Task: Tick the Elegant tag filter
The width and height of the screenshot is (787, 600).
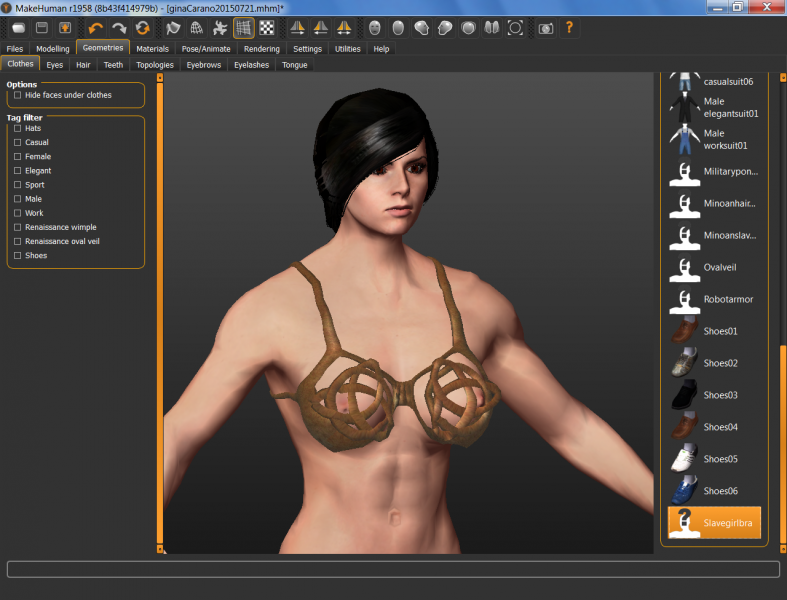Action: click(x=18, y=171)
